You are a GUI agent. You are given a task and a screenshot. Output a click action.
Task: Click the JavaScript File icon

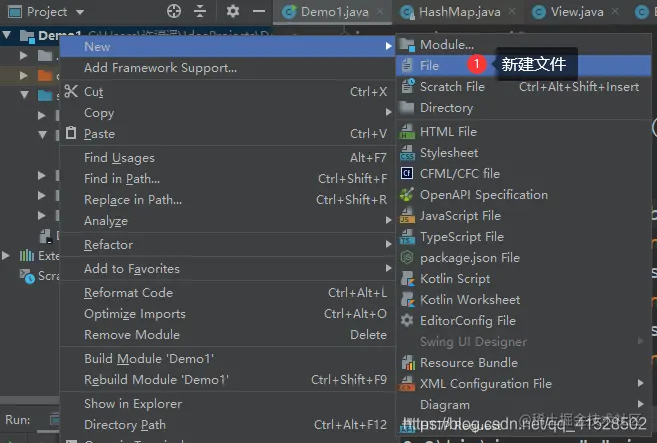(407, 215)
